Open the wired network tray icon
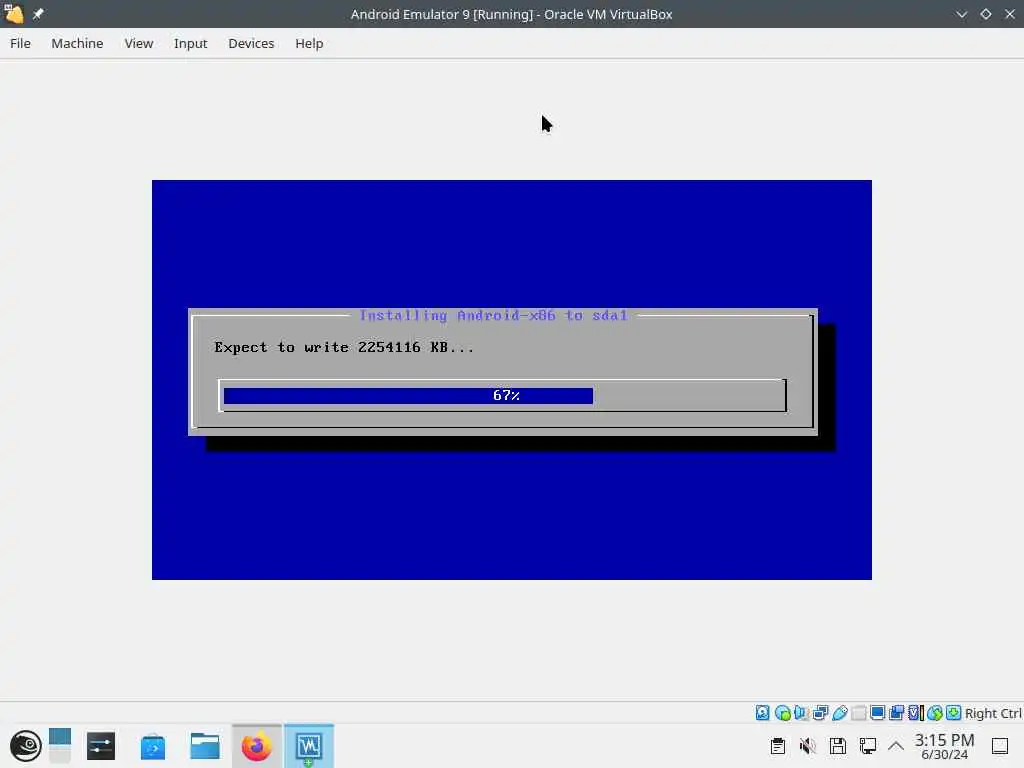Image resolution: width=1024 pixels, height=768 pixels. pyautogui.click(x=868, y=746)
